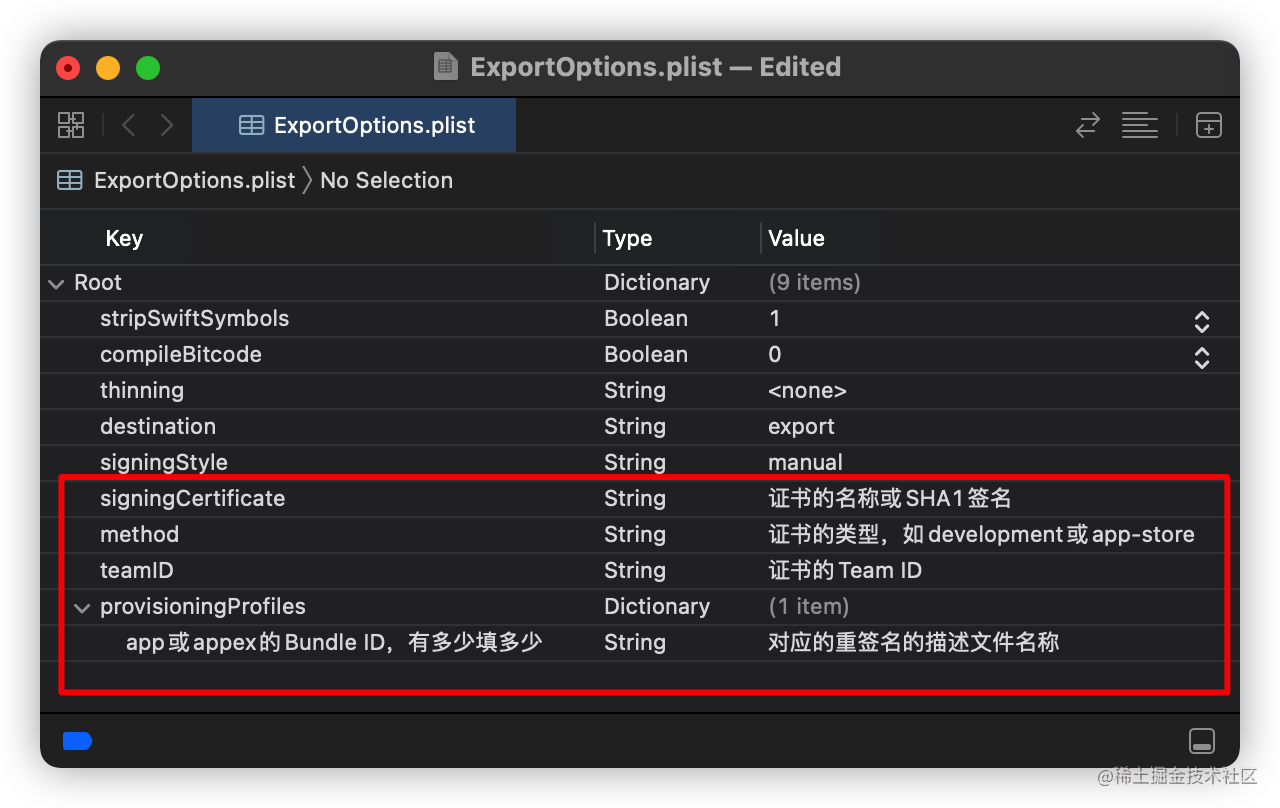Go forward with the right arrow
The image size is (1280, 808).
pos(167,125)
